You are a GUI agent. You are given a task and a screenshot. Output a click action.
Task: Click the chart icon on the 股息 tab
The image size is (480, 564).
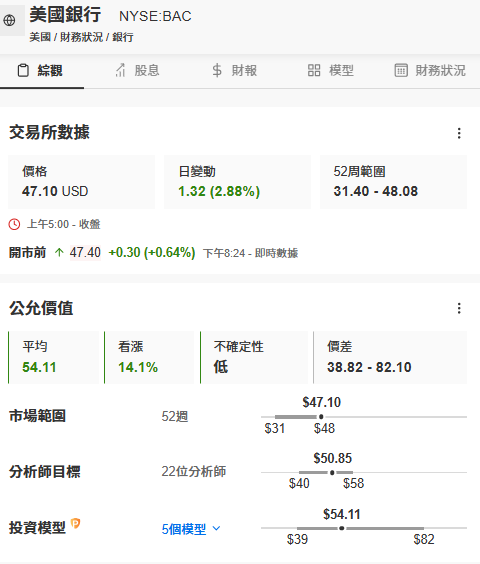pos(121,70)
